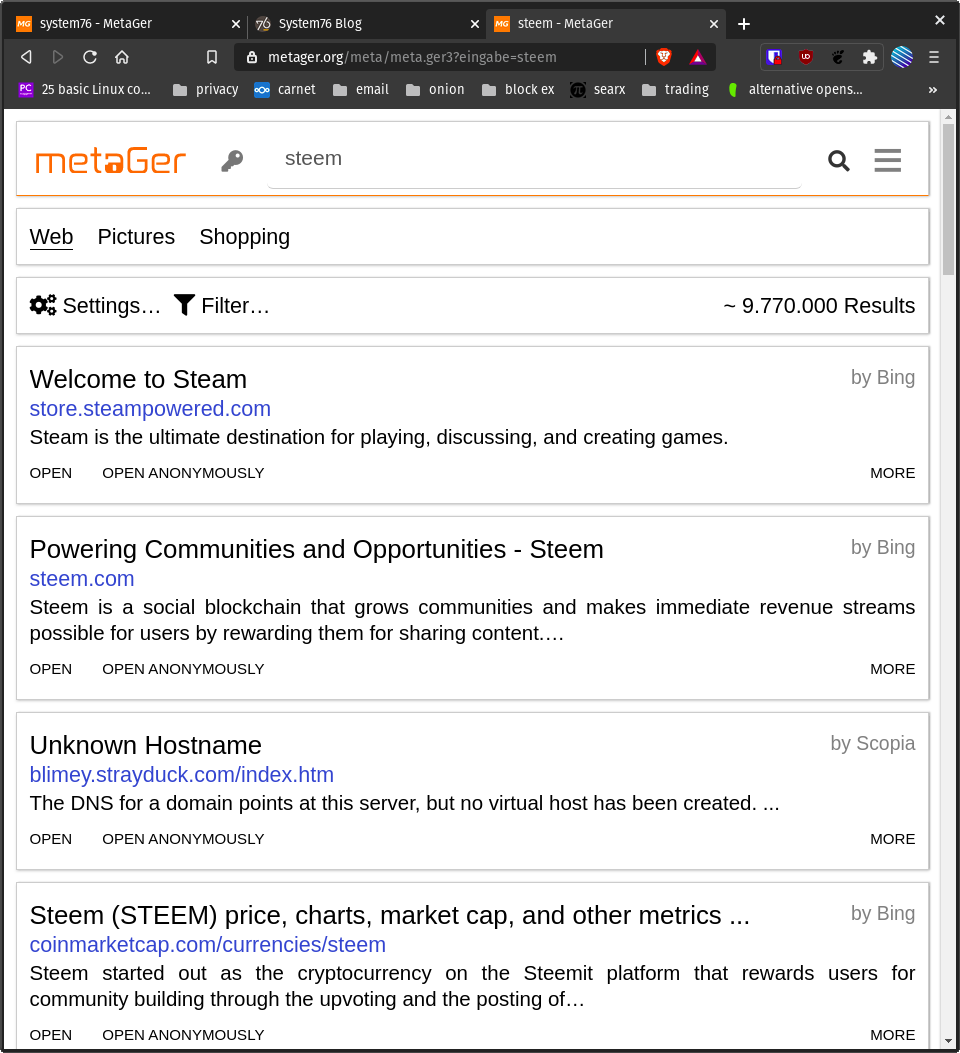Close the system76 - MetaGer tab
Image resolution: width=960 pixels, height=1053 pixels.
click(x=236, y=24)
